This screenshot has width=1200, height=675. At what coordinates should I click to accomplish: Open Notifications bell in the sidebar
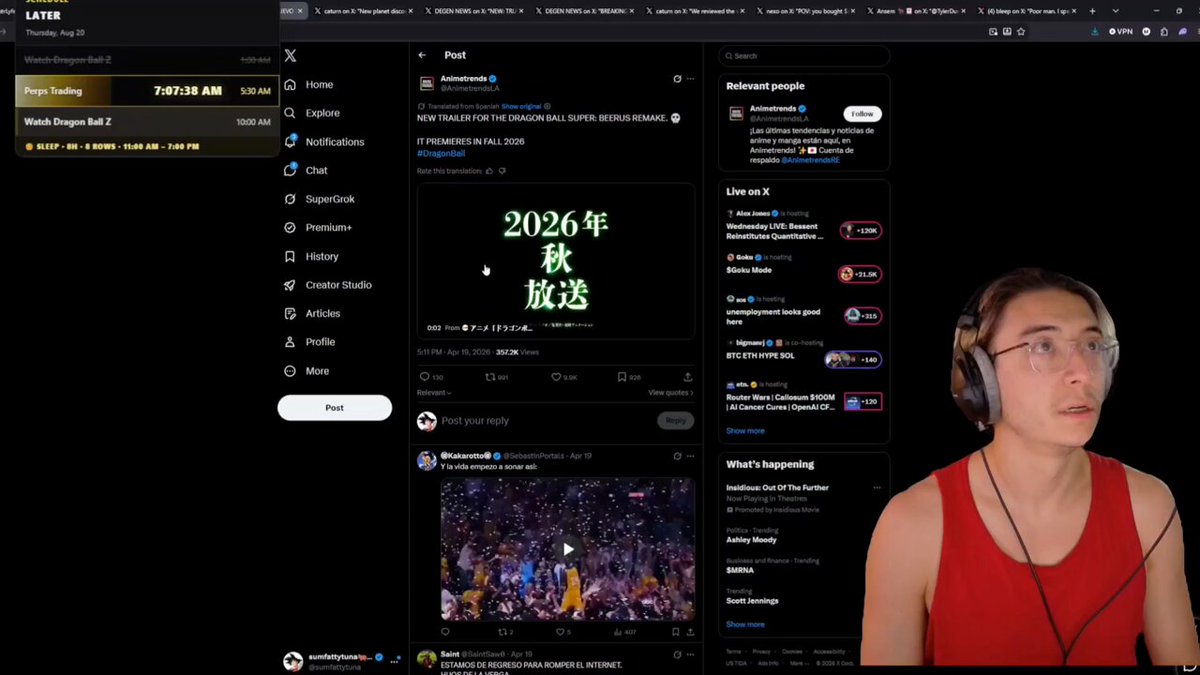[x=290, y=141]
